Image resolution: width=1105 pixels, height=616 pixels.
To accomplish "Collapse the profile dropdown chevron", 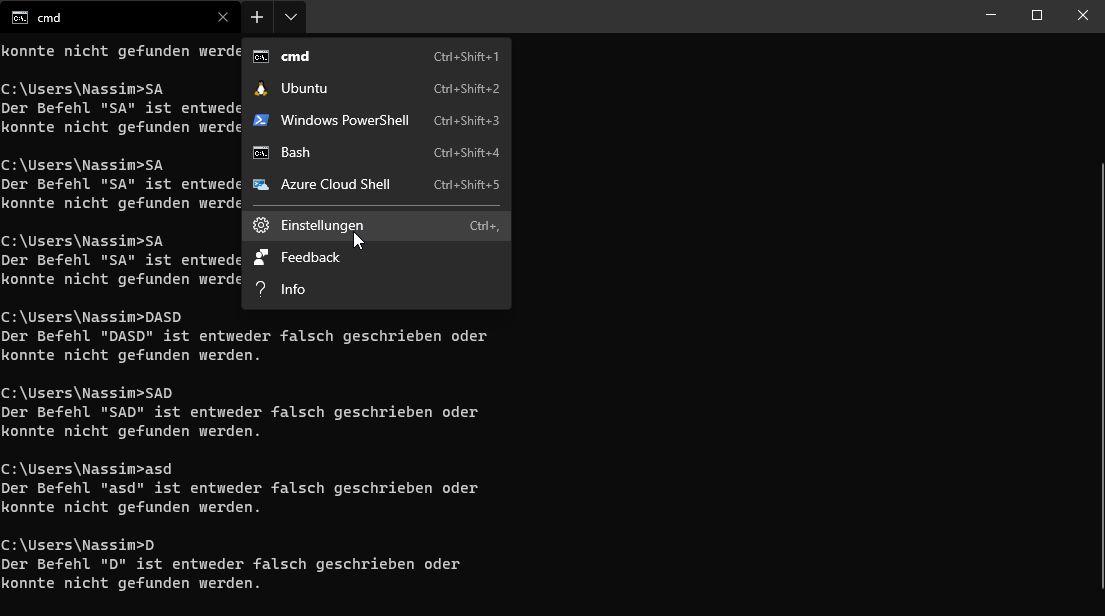I will coord(290,17).
